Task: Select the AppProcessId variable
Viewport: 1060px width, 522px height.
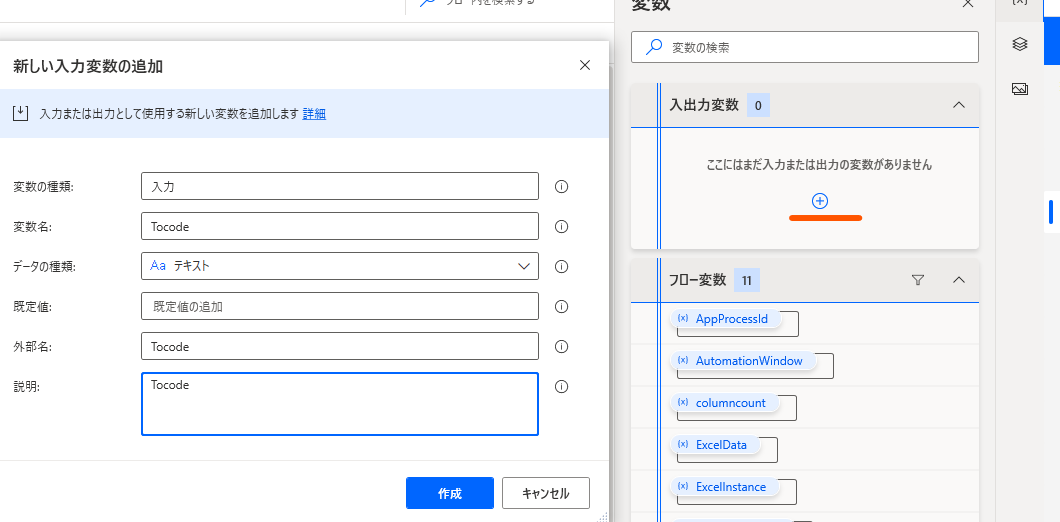Action: pos(726,319)
